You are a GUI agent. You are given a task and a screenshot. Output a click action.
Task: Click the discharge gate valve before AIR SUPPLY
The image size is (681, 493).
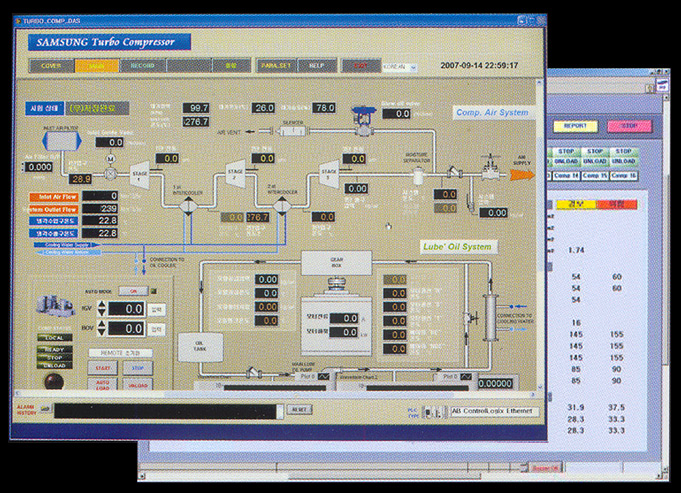tap(491, 169)
